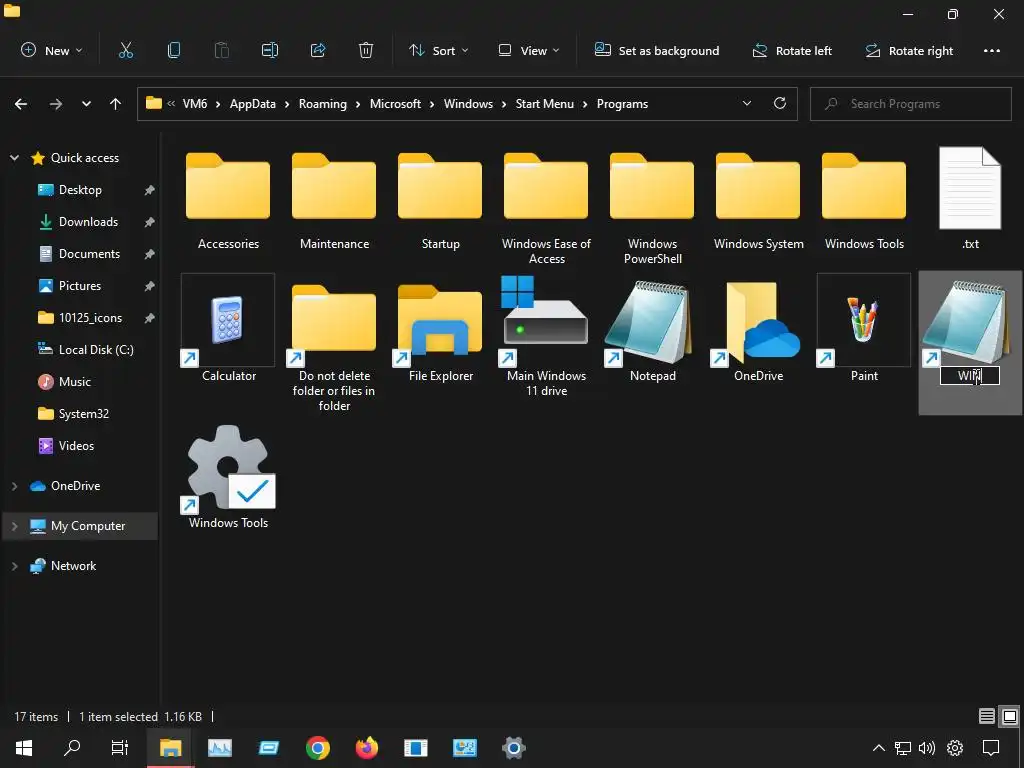
Task: Open Task View on the taskbar
Action: (x=120, y=748)
